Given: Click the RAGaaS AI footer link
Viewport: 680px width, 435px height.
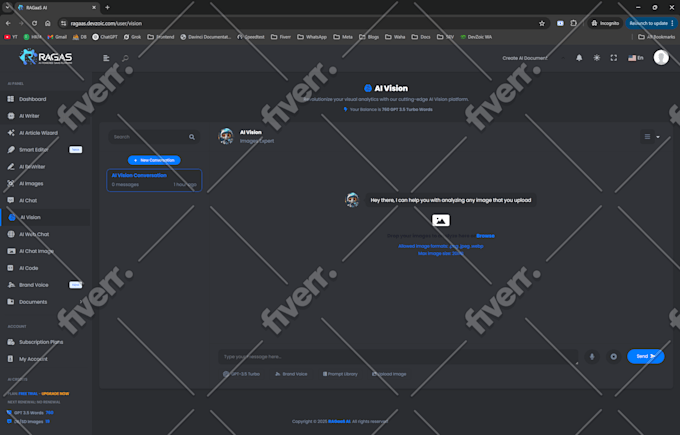Looking at the screenshot, I should pos(339,421).
